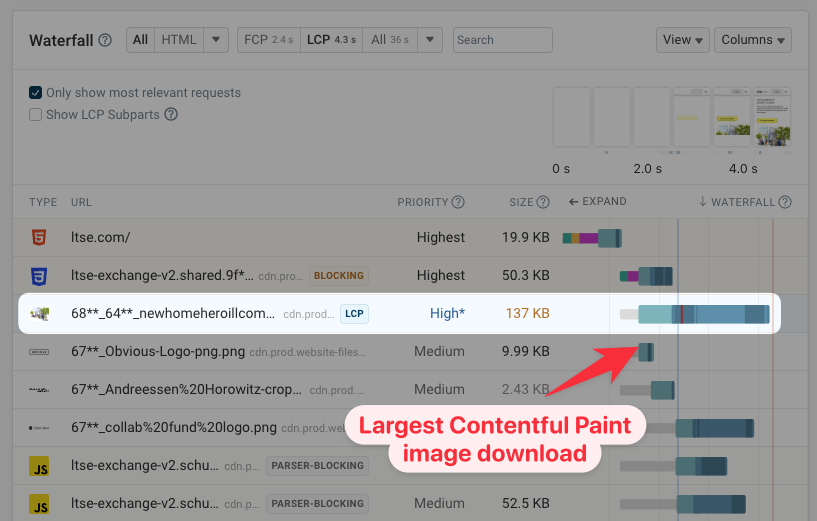
Task: Click the High* priority value
Action: pyautogui.click(x=447, y=314)
